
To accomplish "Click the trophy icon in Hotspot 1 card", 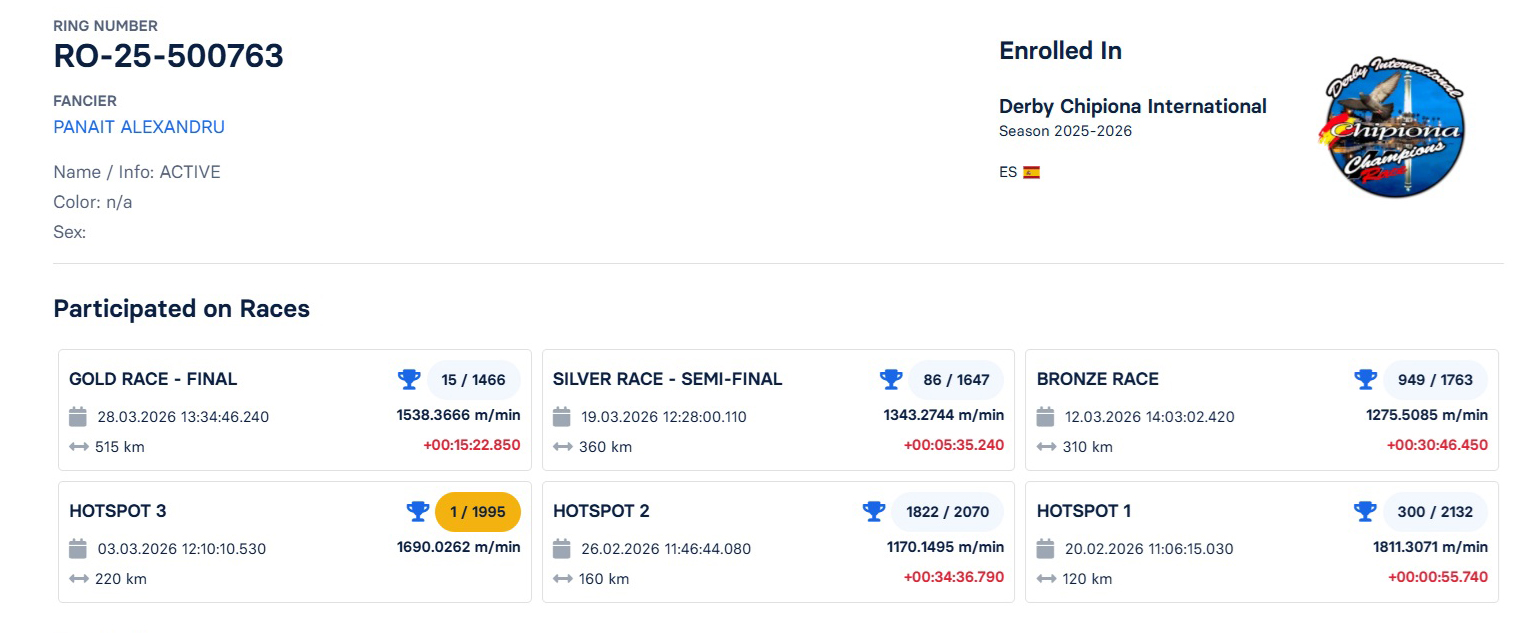I will (1365, 511).
